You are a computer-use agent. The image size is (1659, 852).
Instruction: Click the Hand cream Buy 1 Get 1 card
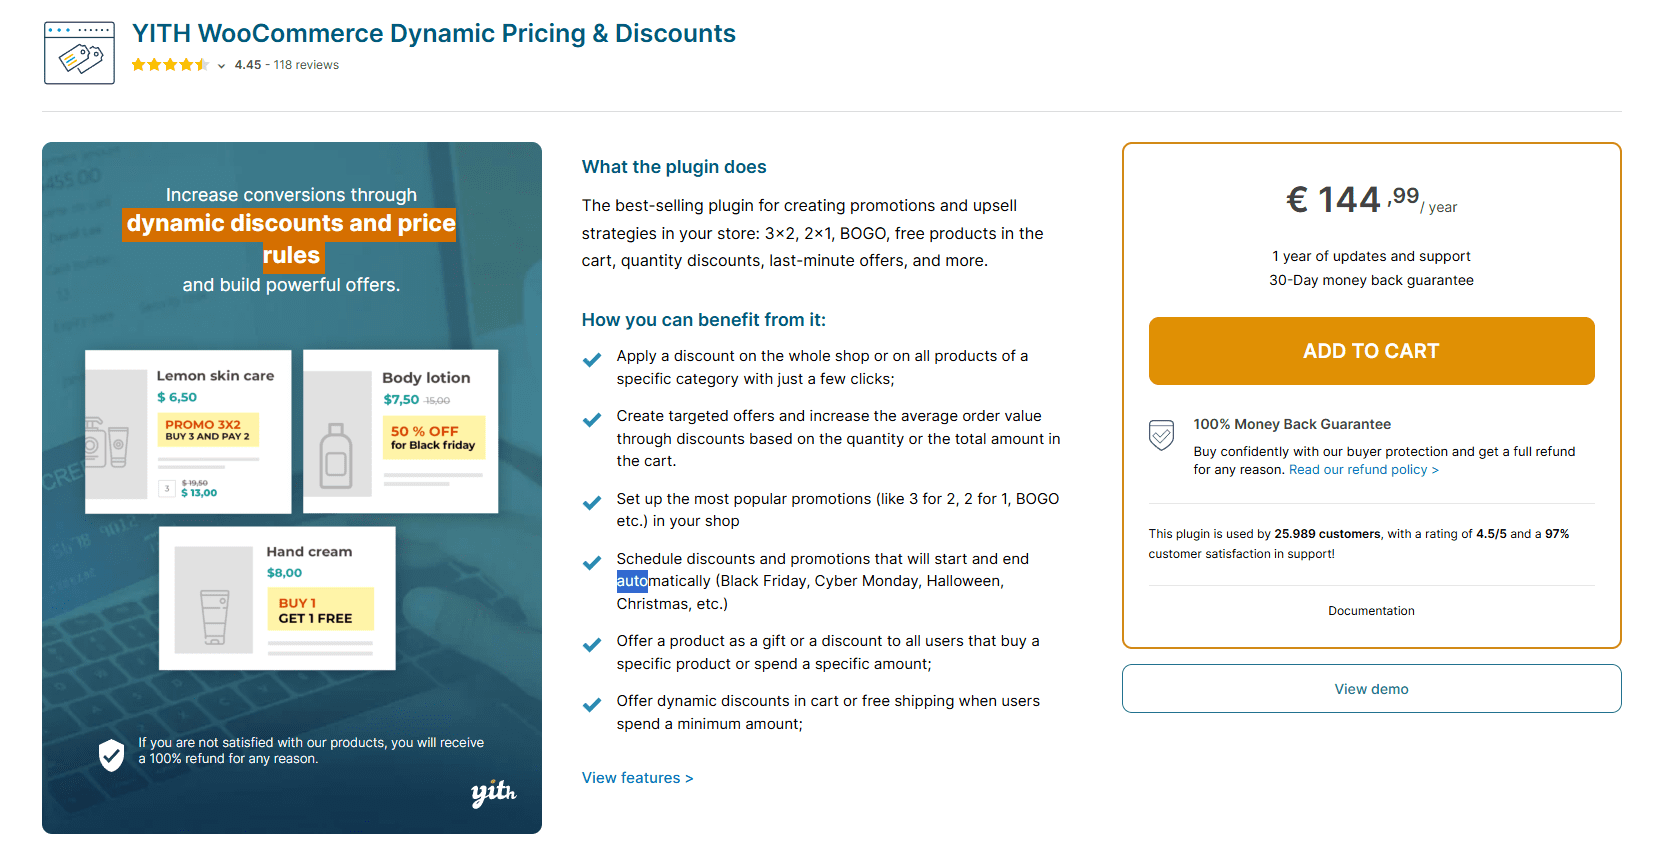277,598
